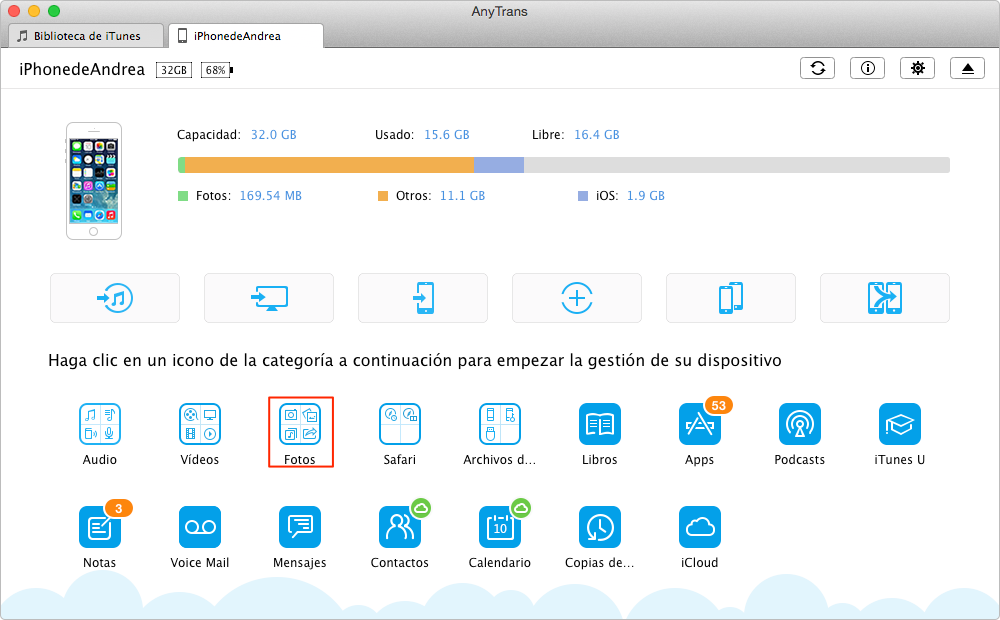1000x620 pixels.
Task: Open the Copias de... backup category
Action: click(599, 527)
